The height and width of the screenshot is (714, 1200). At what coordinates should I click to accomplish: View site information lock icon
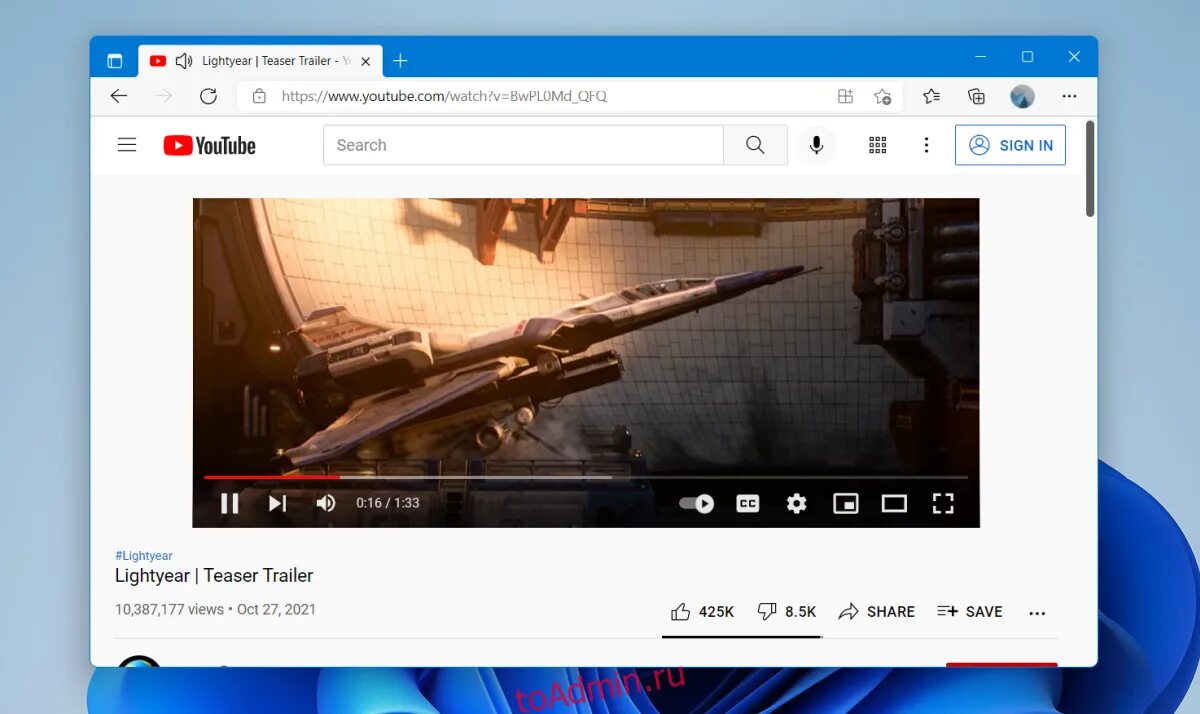[259, 96]
